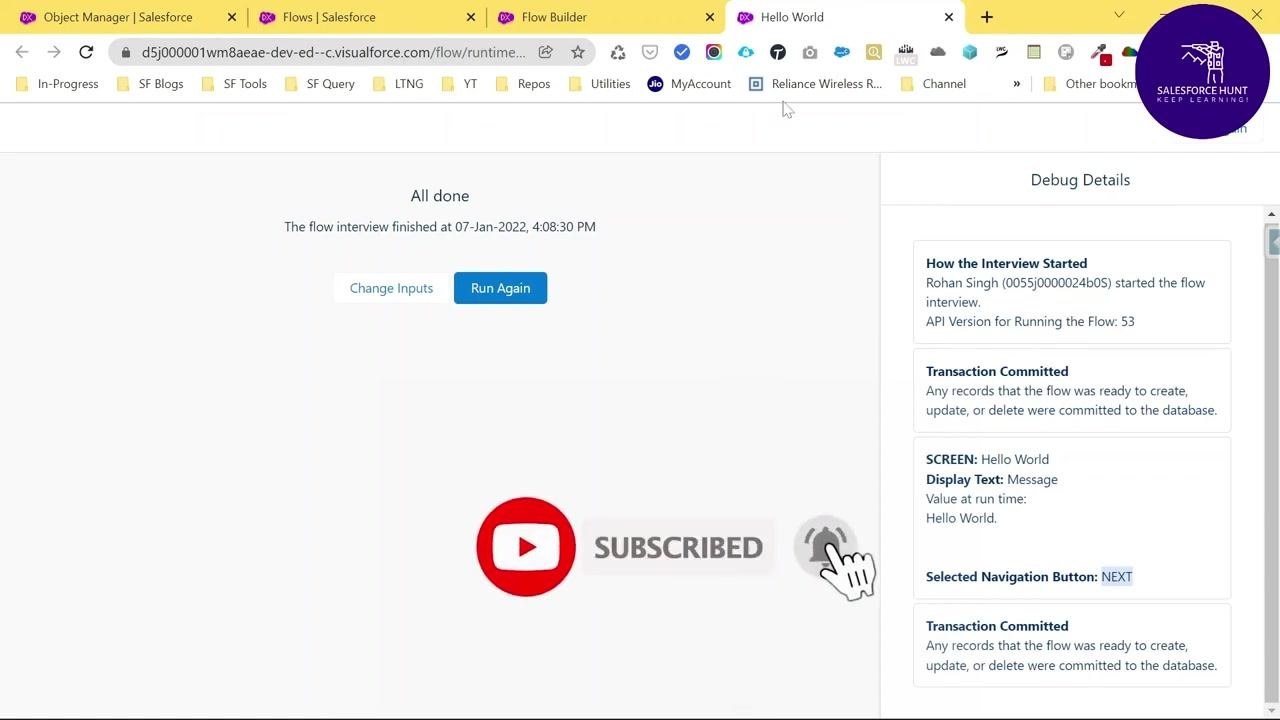Click the Run Again button
This screenshot has height=720, width=1280.
point(500,288)
